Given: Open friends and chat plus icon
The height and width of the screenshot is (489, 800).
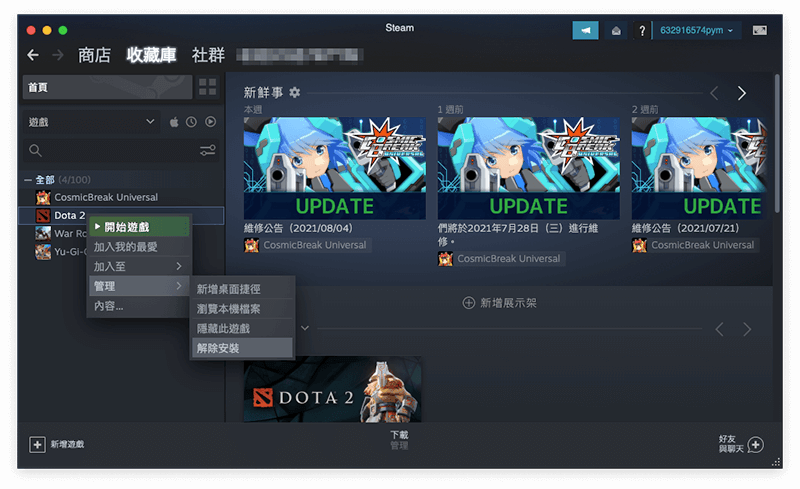Looking at the screenshot, I should (756, 445).
